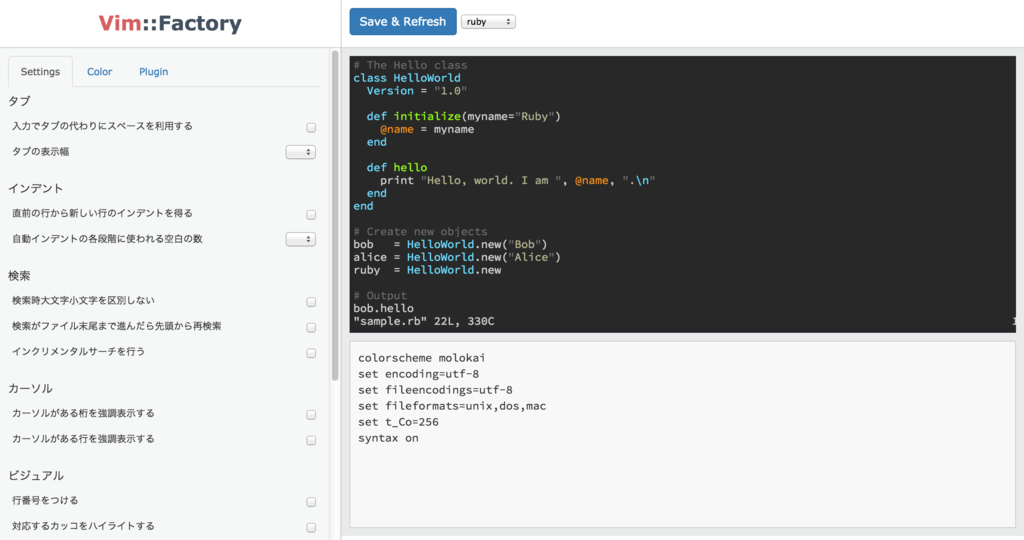This screenshot has height=540, width=1024.
Task: Toggle 検索時大文字小文字を区別しない checkbox
Action: coord(311,302)
